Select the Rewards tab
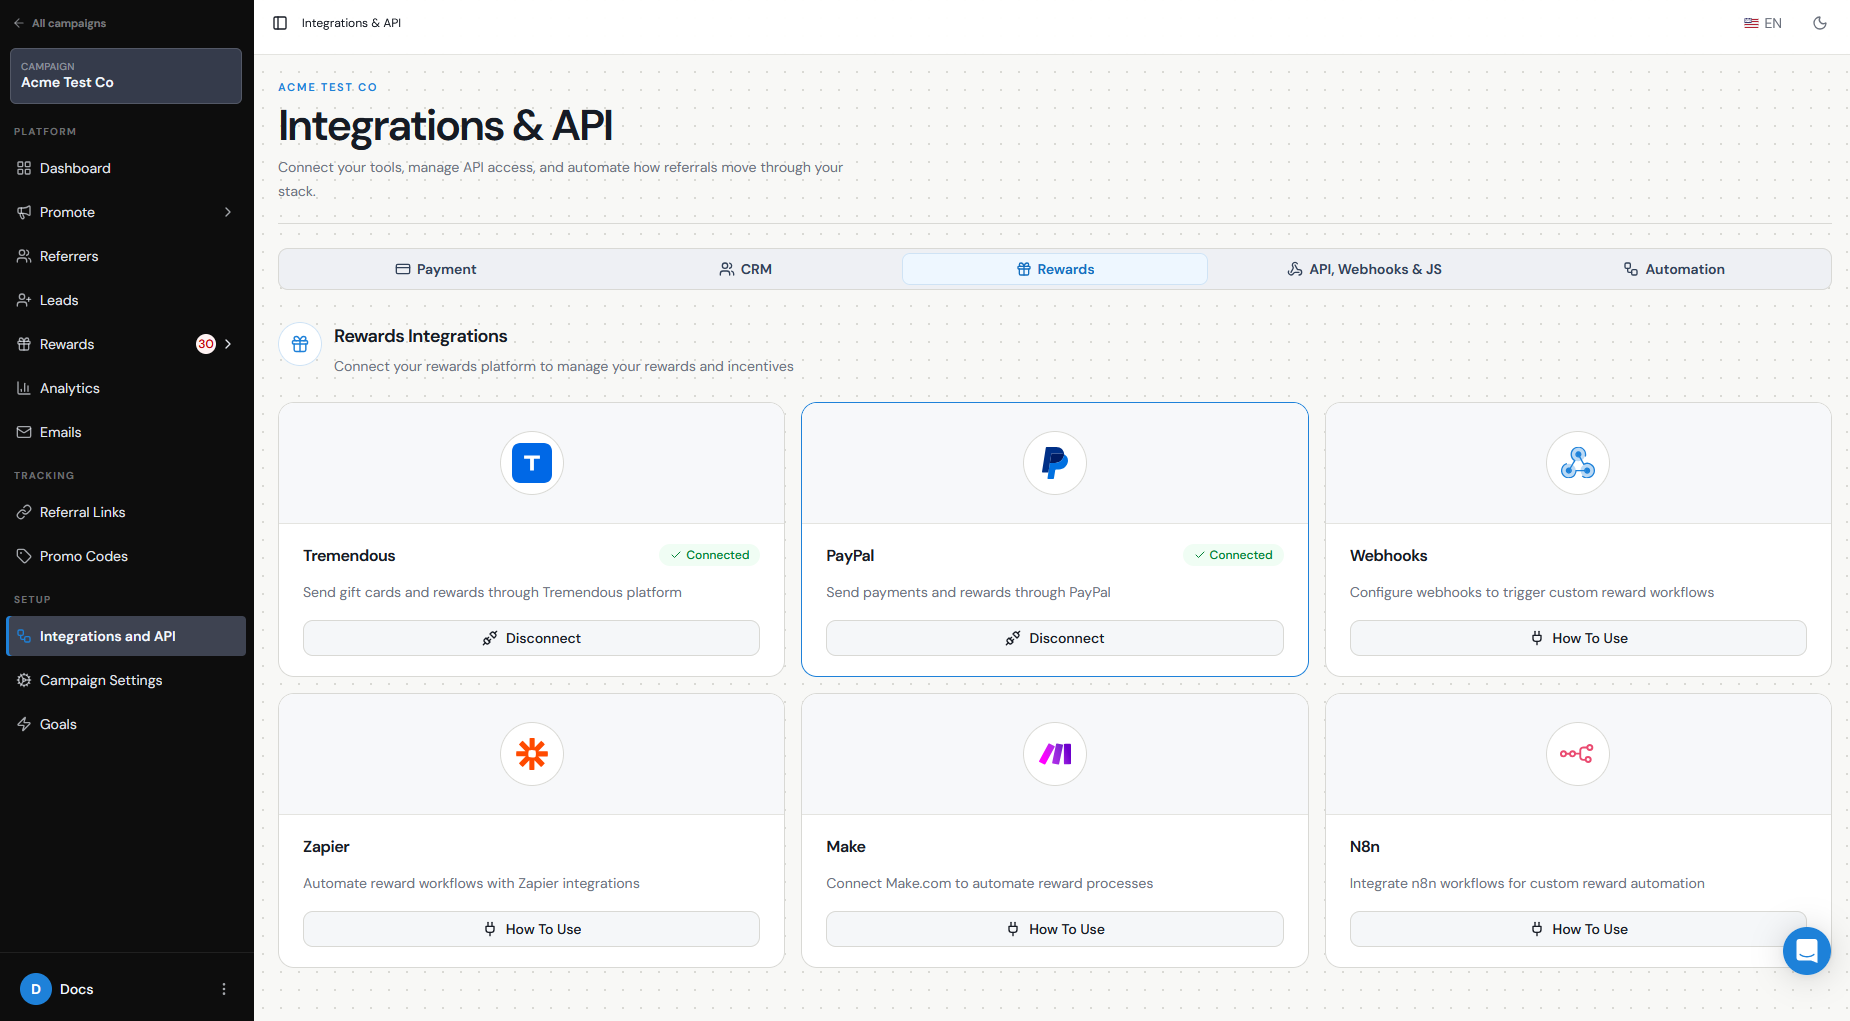This screenshot has height=1021, width=1850. tap(1055, 269)
